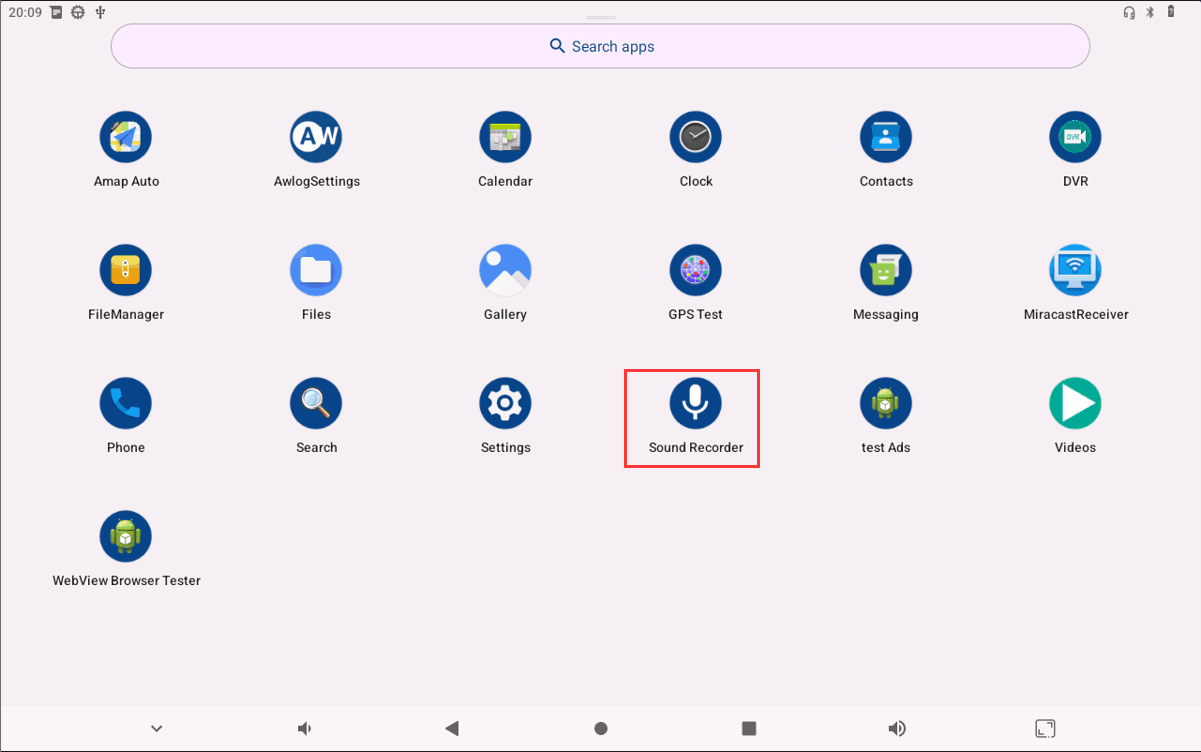Tap the screenshot button in navigation bar

tap(1044, 728)
